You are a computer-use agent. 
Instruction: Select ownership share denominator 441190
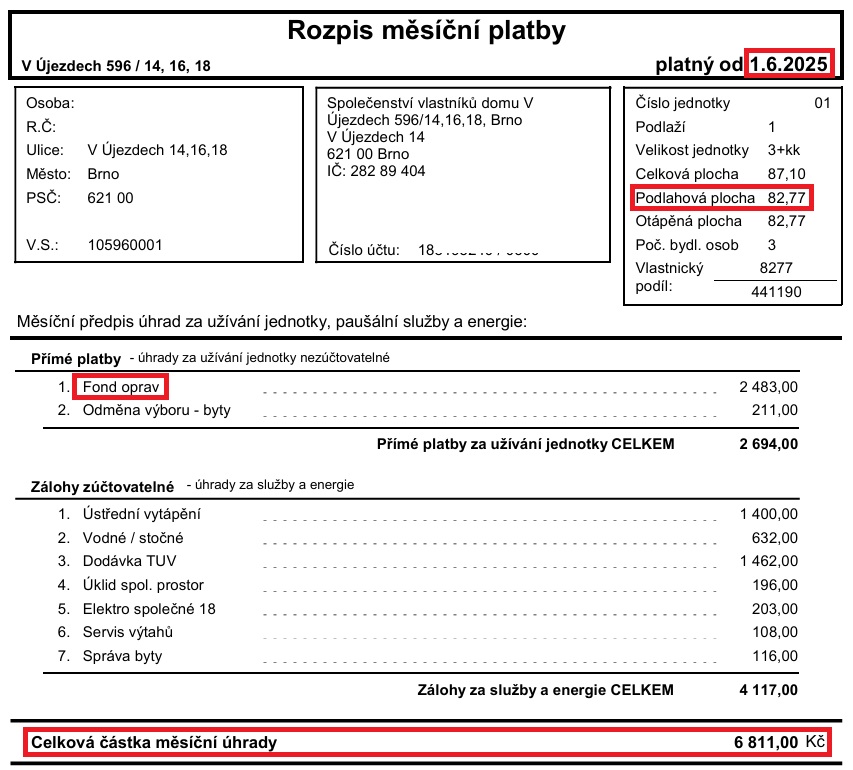[x=776, y=292]
